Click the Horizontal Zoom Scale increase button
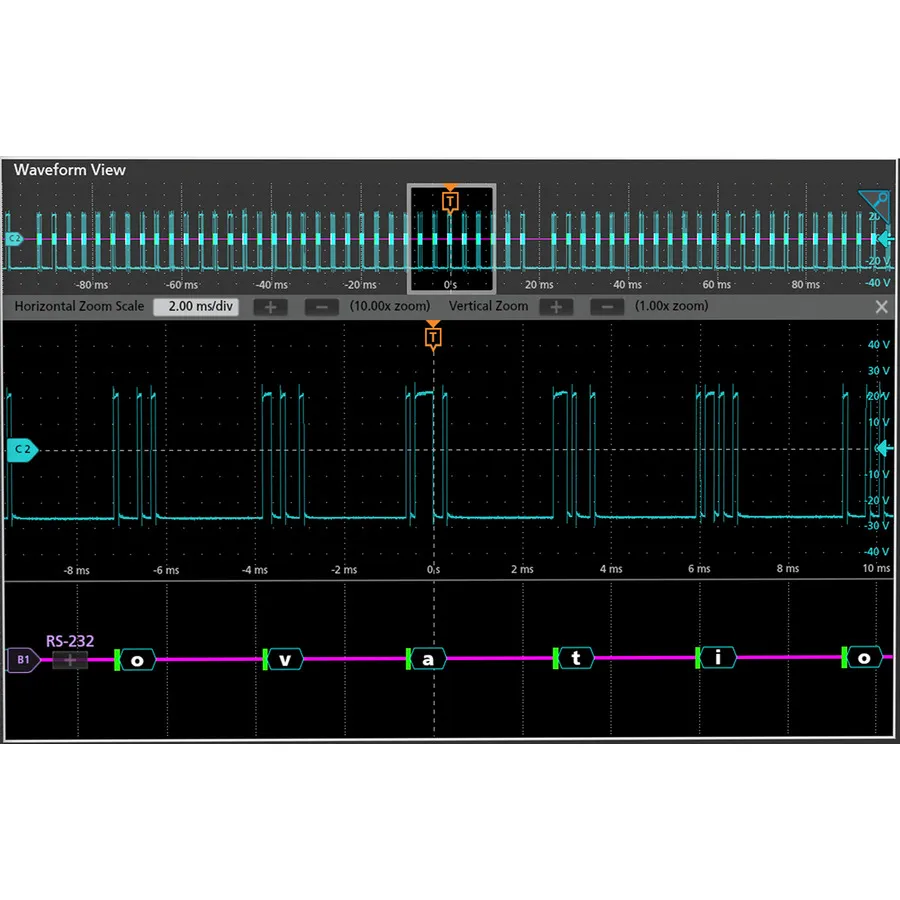 pyautogui.click(x=270, y=306)
